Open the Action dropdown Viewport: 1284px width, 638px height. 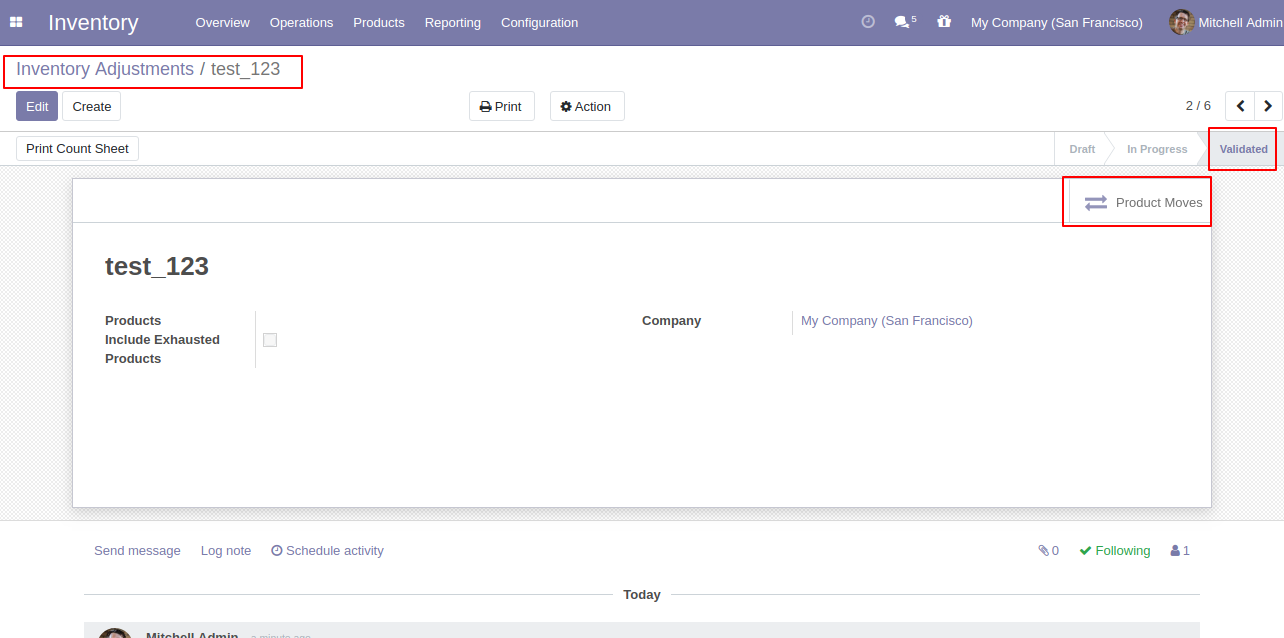(587, 107)
